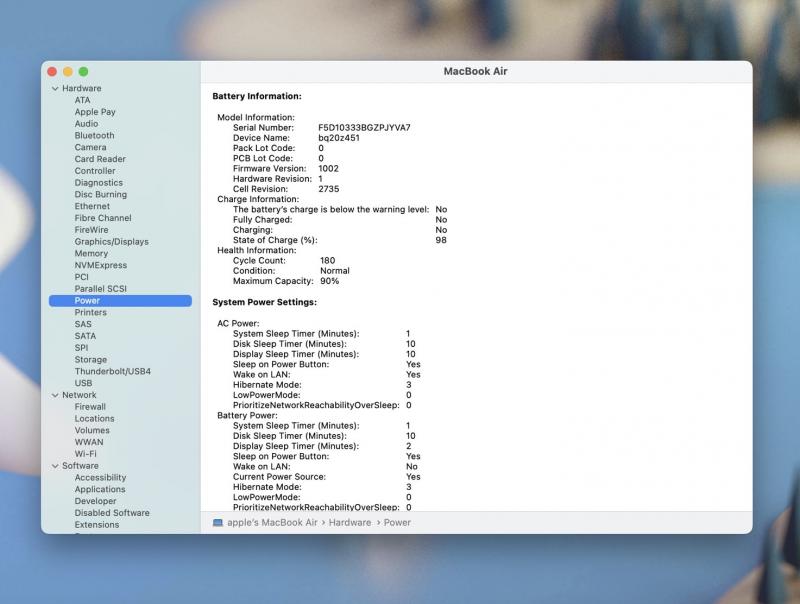The width and height of the screenshot is (800, 604).
Task: Click apple's MacBook Air in path bar
Action: click(x=272, y=522)
